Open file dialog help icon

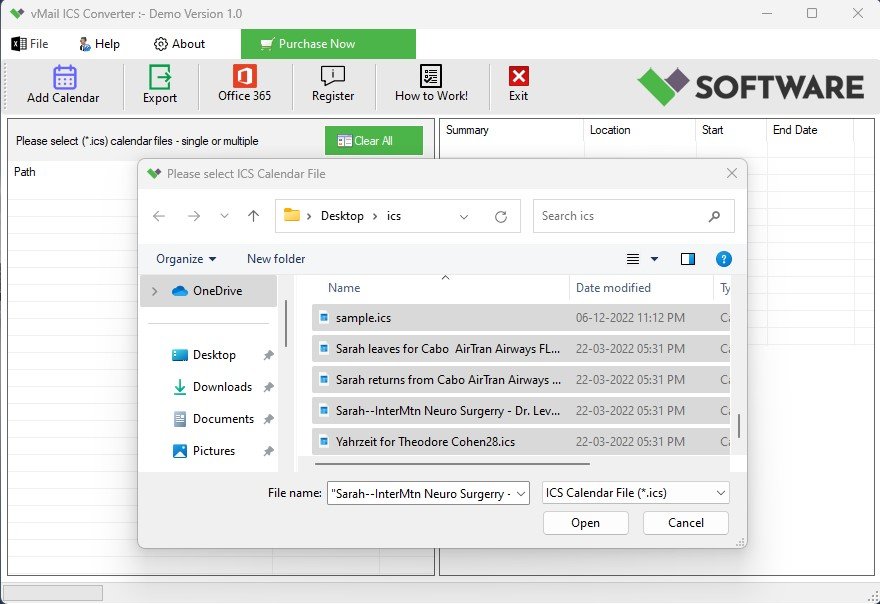[x=723, y=259]
